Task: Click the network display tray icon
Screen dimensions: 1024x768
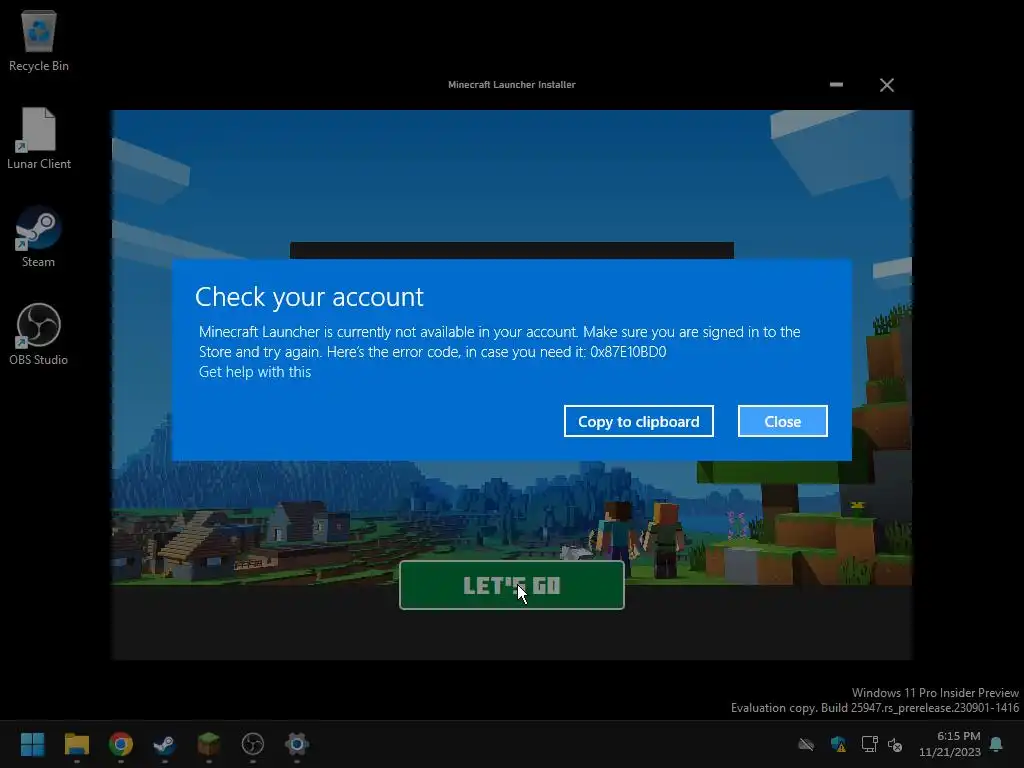Action: pyautogui.click(x=869, y=744)
